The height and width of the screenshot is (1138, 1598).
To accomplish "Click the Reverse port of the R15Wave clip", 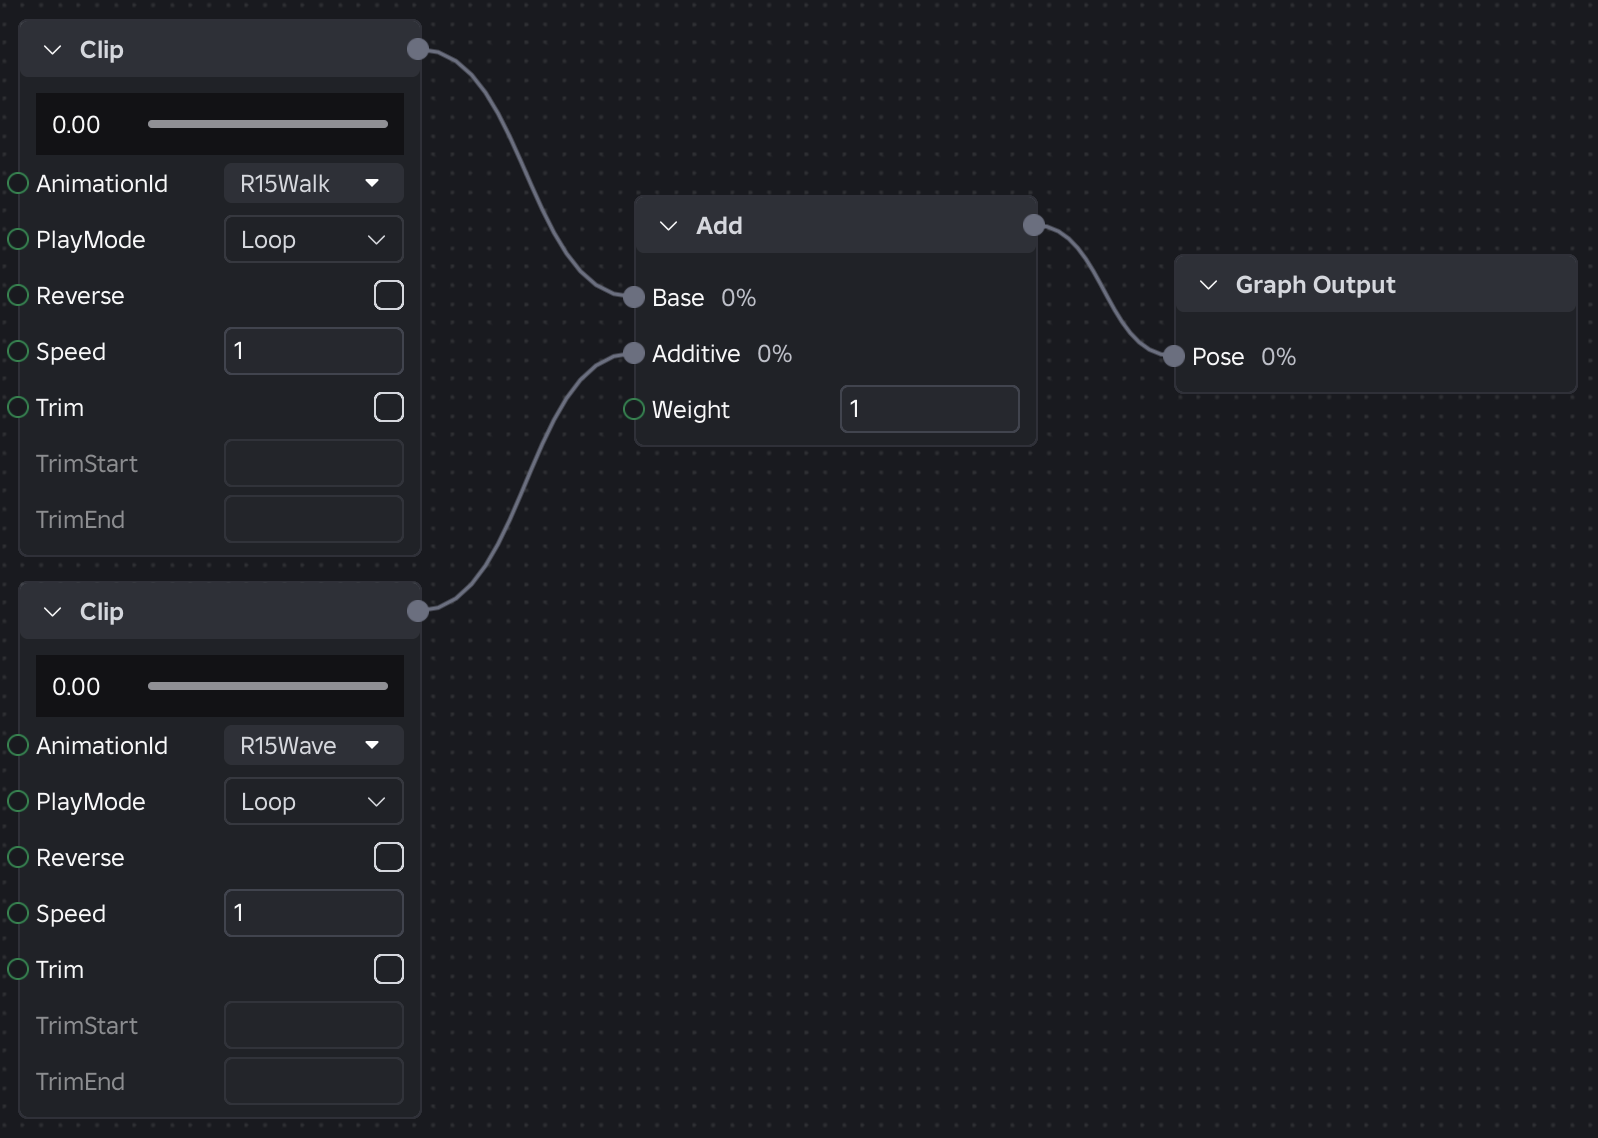I will point(18,857).
